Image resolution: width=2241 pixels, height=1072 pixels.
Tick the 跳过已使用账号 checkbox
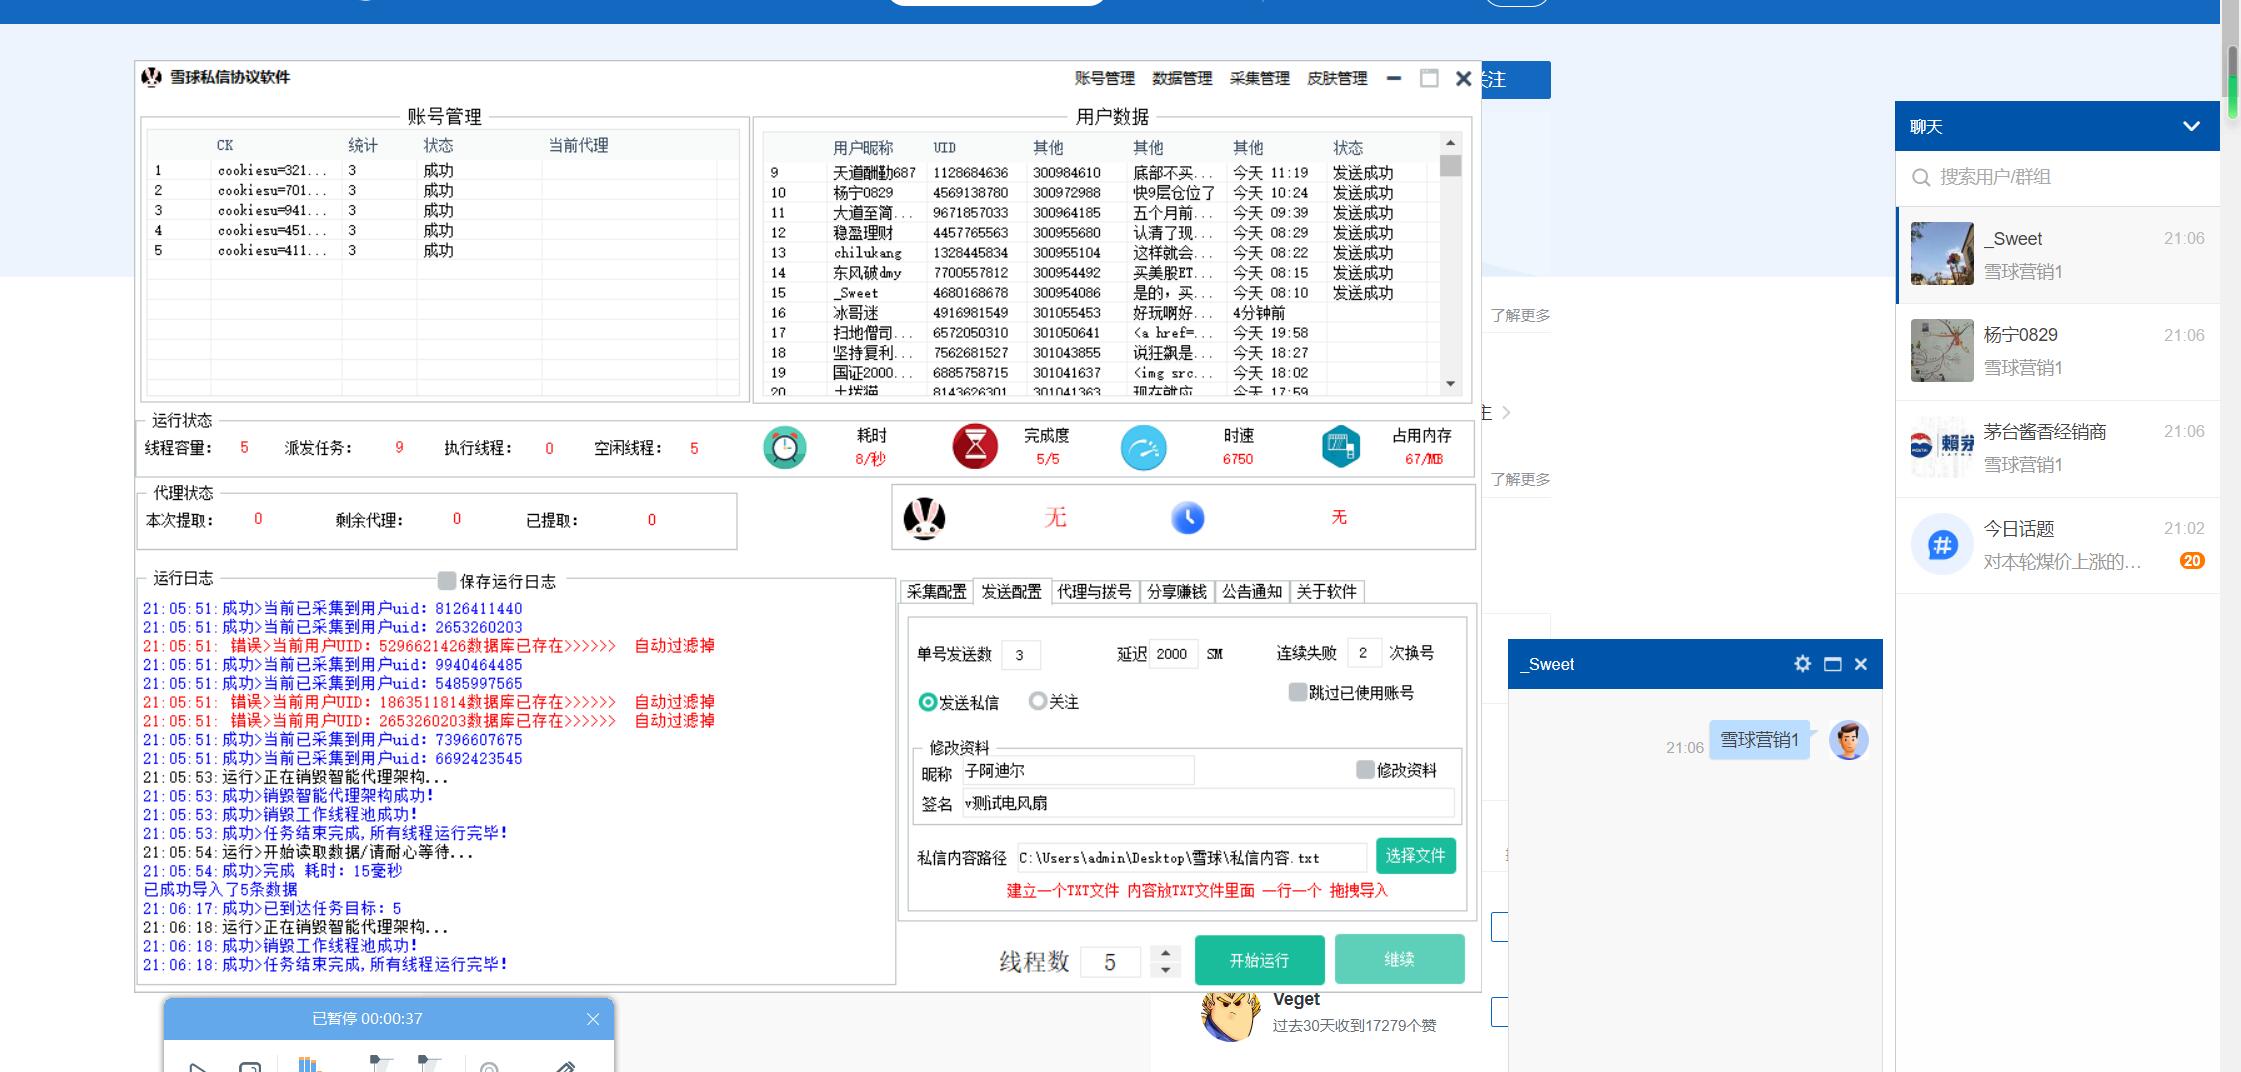pos(1298,692)
